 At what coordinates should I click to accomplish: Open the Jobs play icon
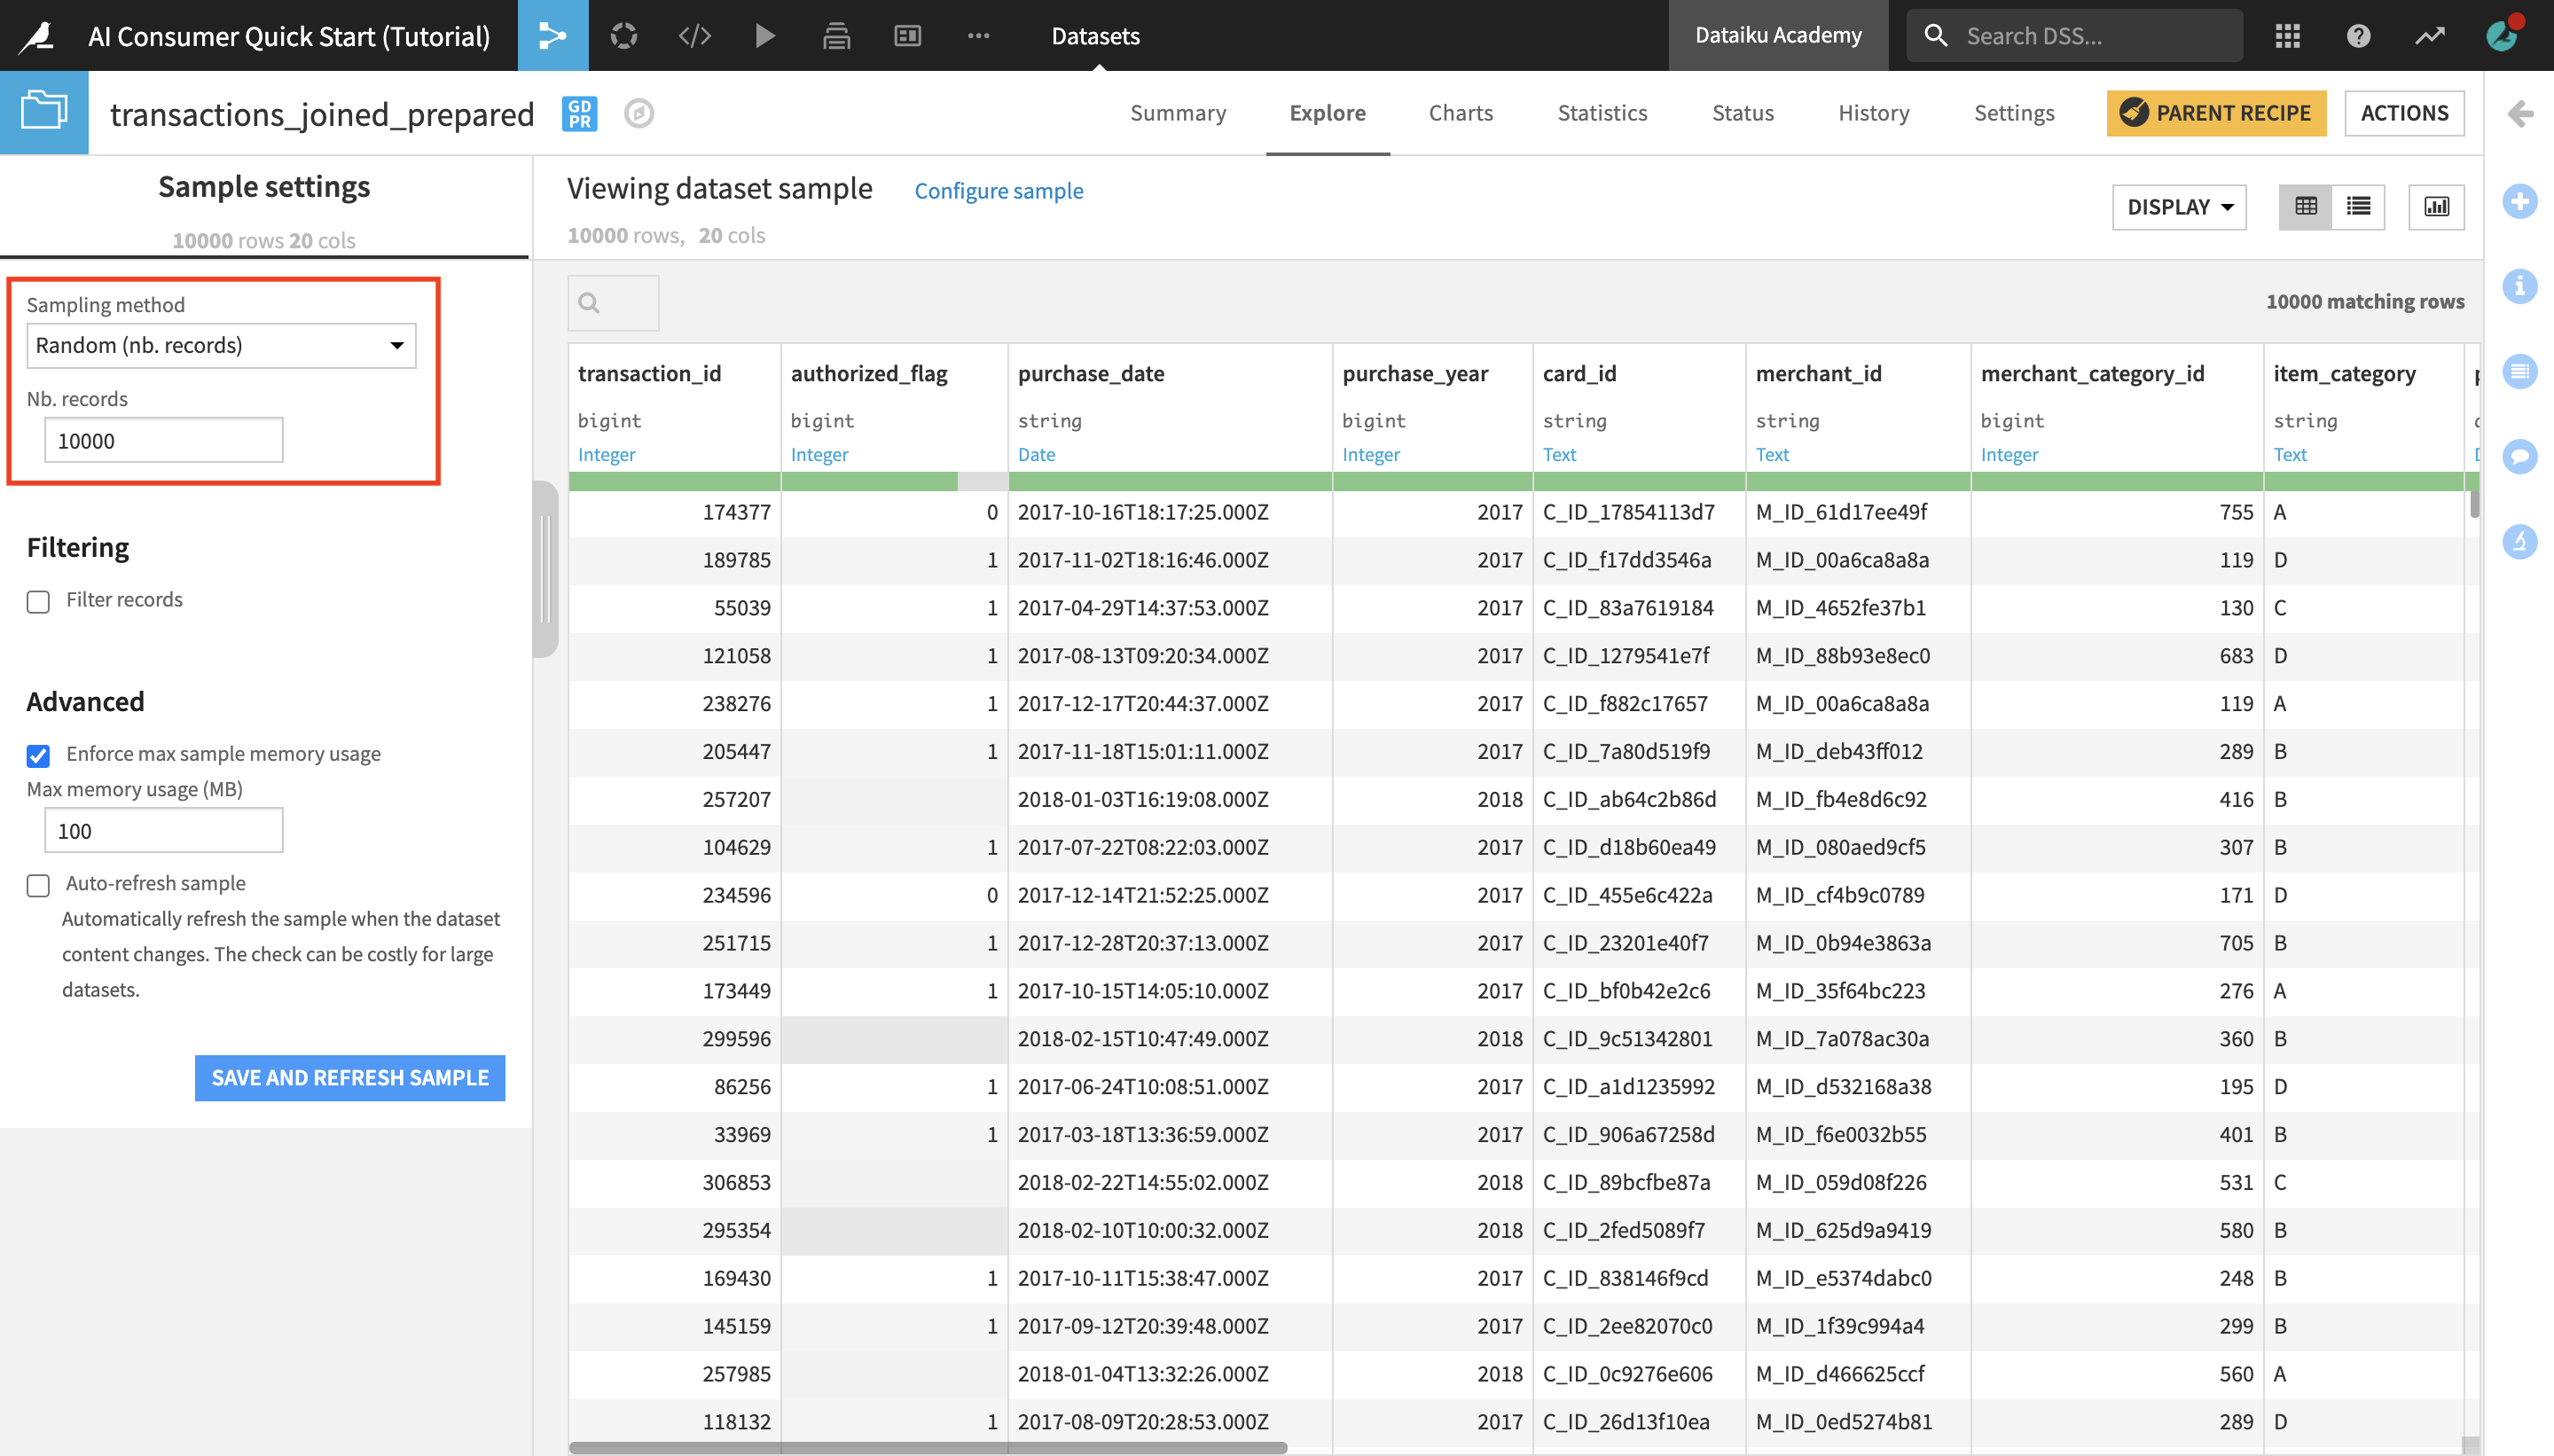(765, 36)
